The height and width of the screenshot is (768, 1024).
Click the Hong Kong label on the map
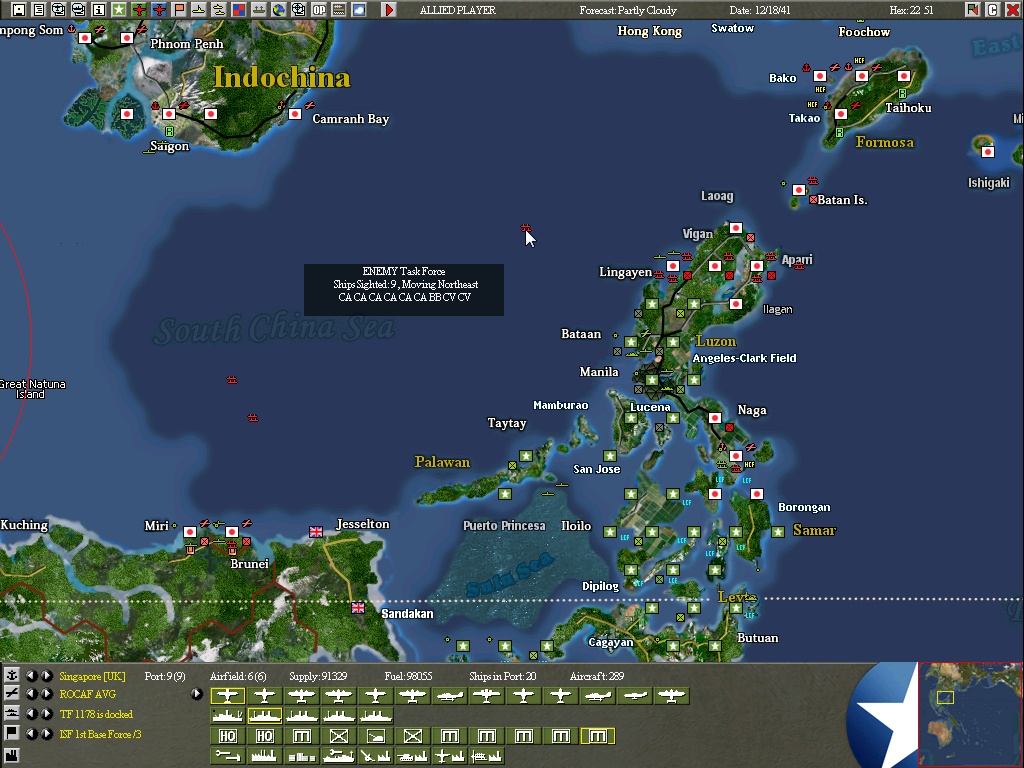click(x=650, y=31)
